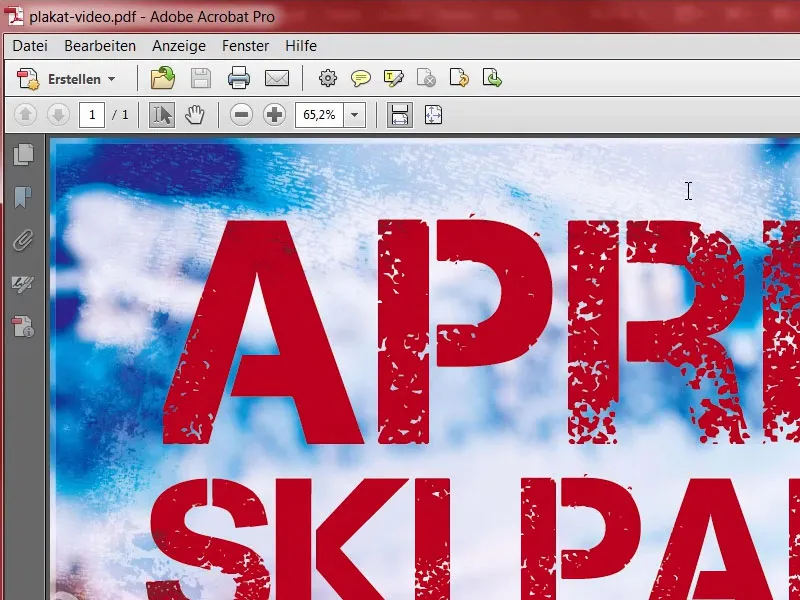This screenshot has height=600, width=800.
Task: Click the Adobe Acrobat title bar icon
Action: tap(14, 16)
